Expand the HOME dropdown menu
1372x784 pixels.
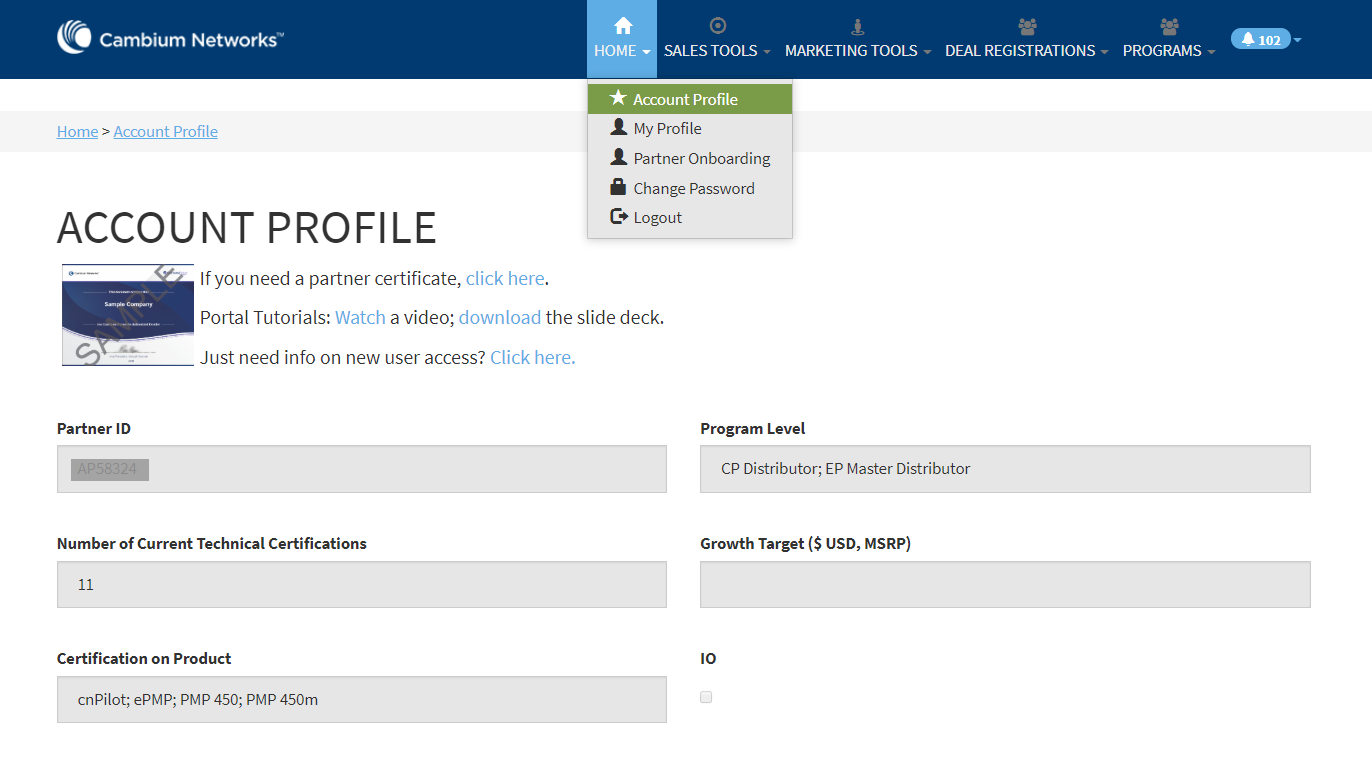622,51
